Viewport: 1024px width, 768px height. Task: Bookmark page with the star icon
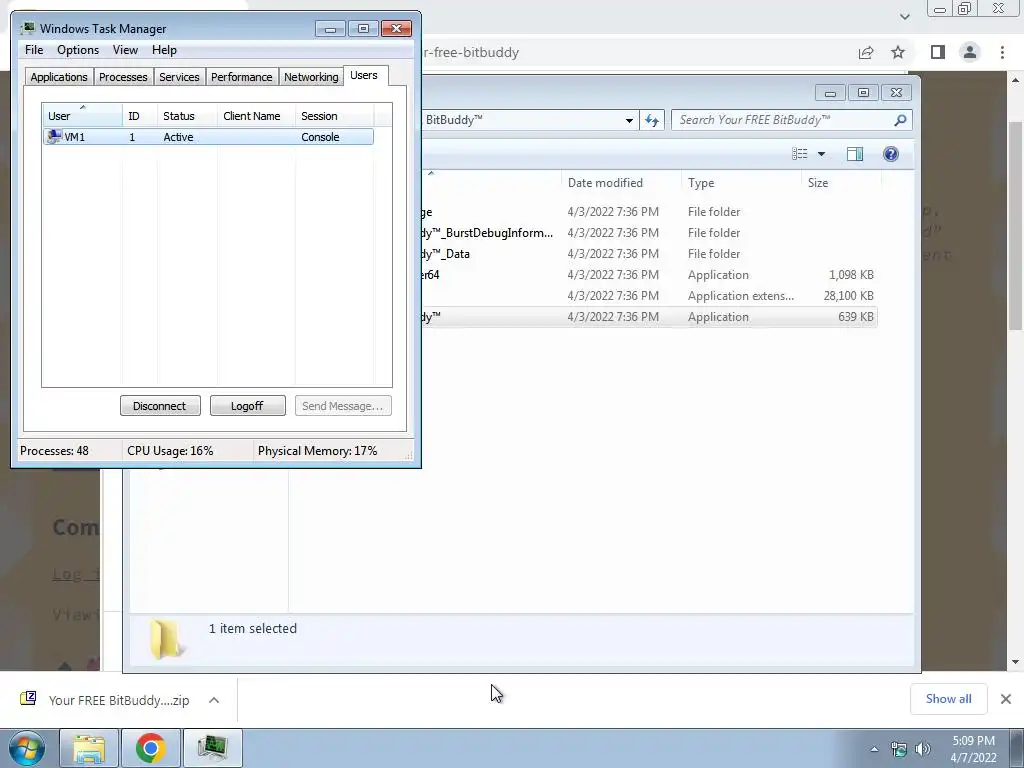point(898,52)
